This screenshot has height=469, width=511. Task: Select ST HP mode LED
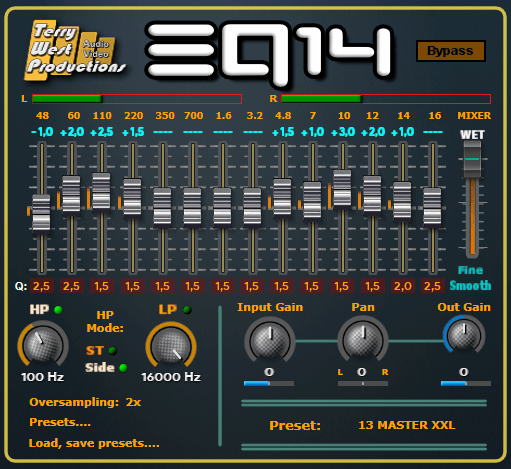tap(113, 351)
